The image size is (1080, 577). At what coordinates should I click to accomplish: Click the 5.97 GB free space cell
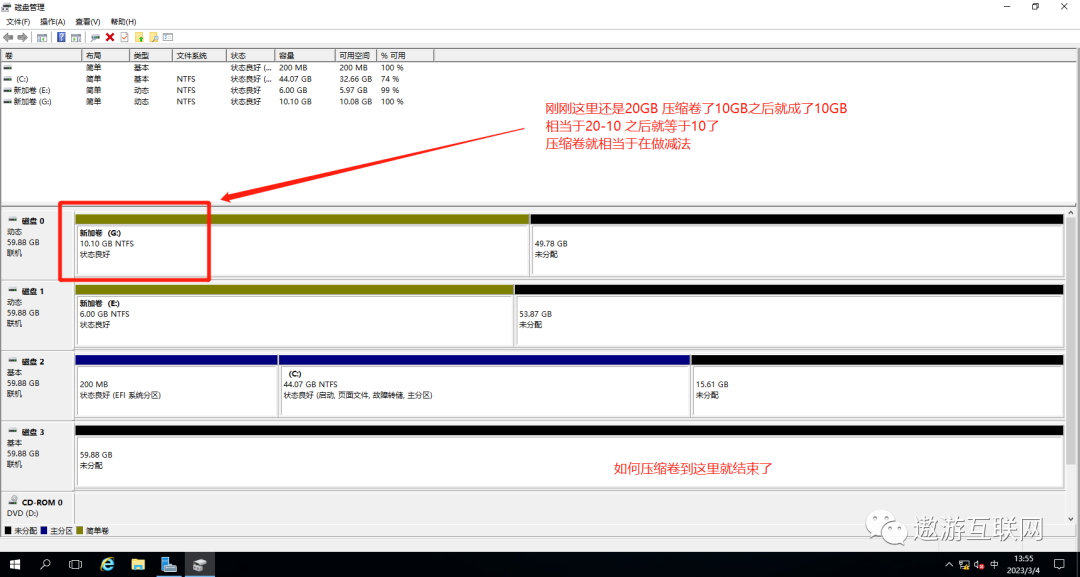pos(353,90)
